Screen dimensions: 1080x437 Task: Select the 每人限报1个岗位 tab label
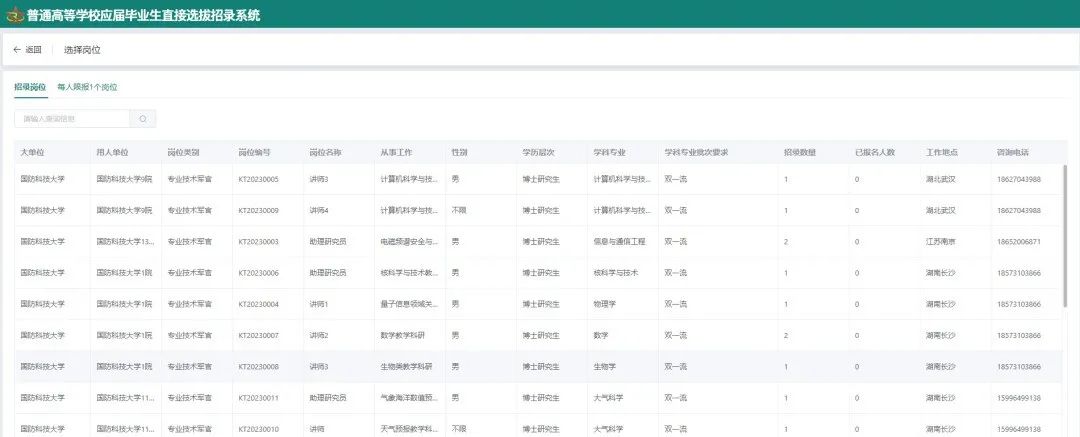click(x=87, y=87)
